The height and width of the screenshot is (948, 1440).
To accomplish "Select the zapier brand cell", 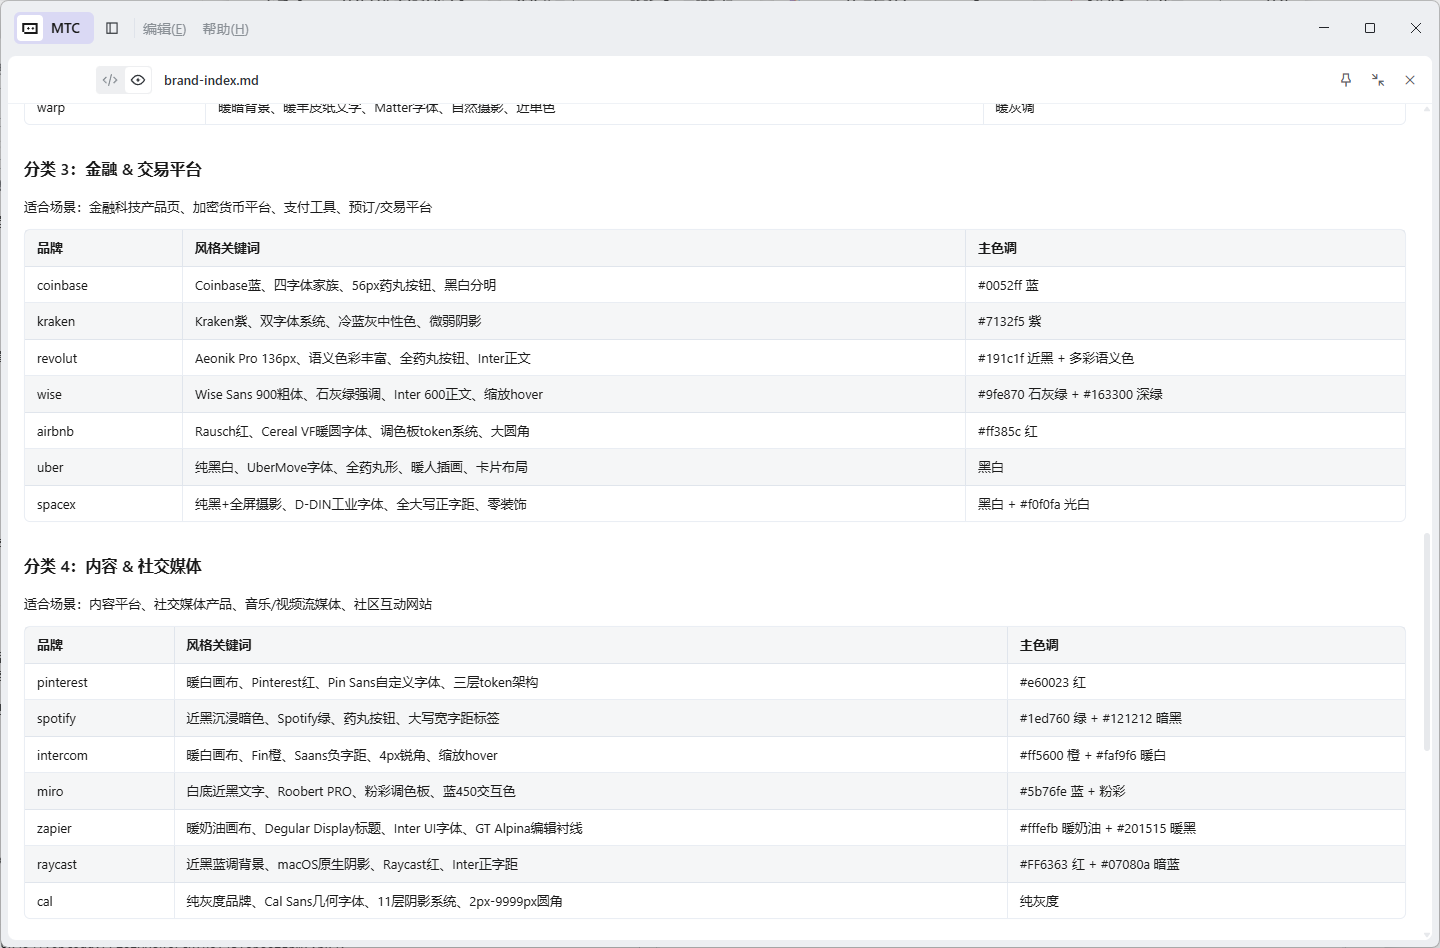I will 100,828.
